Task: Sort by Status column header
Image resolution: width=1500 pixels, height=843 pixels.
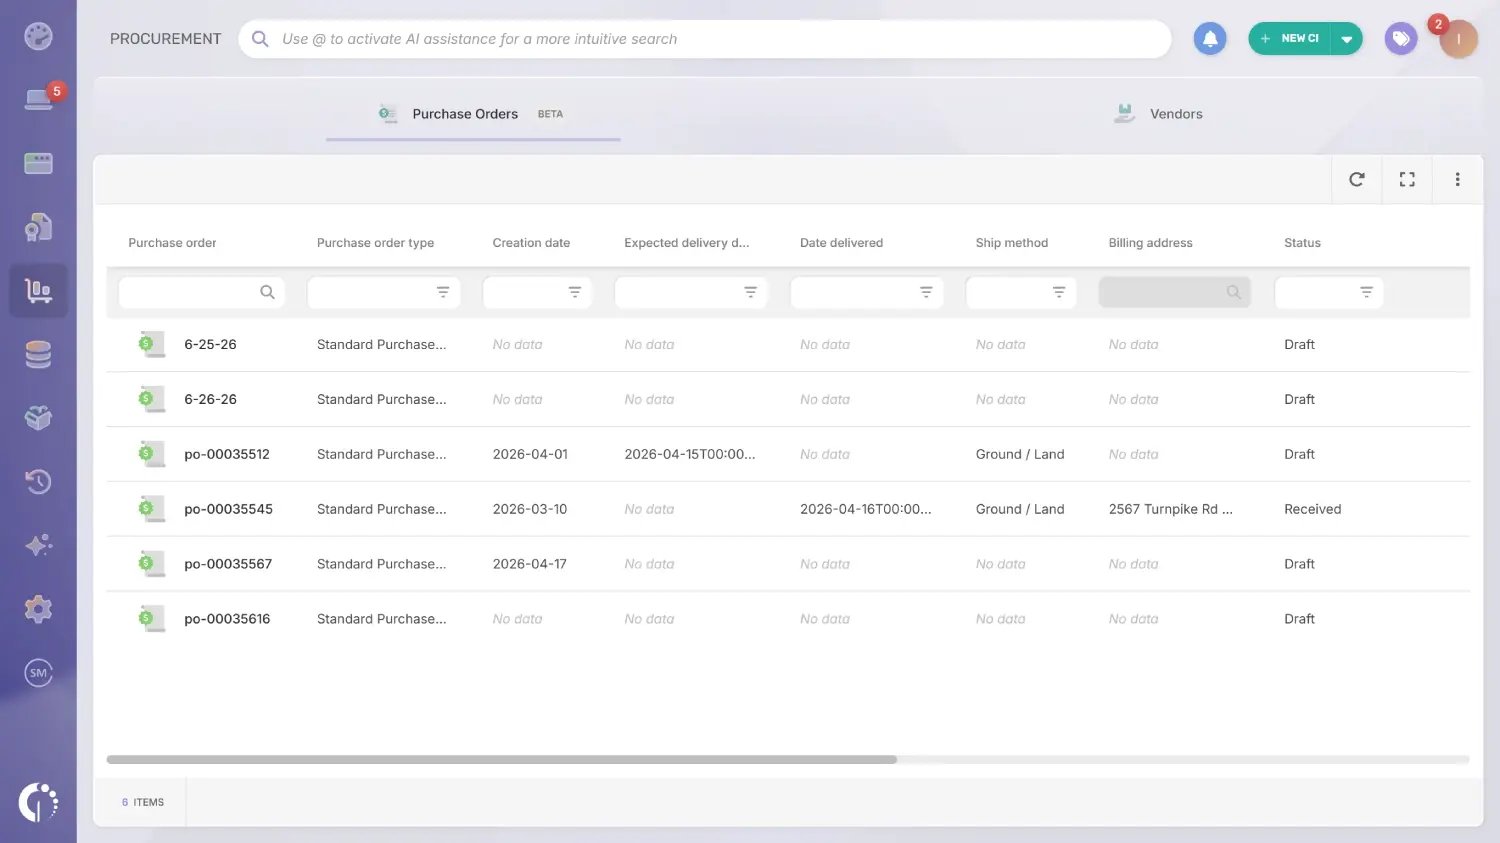Action: 1302,243
